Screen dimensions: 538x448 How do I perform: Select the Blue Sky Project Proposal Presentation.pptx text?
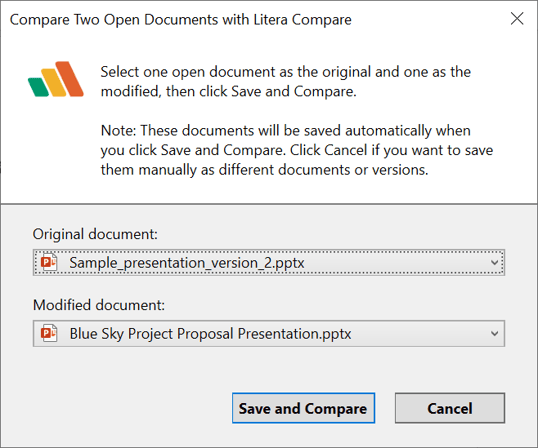tap(210, 334)
